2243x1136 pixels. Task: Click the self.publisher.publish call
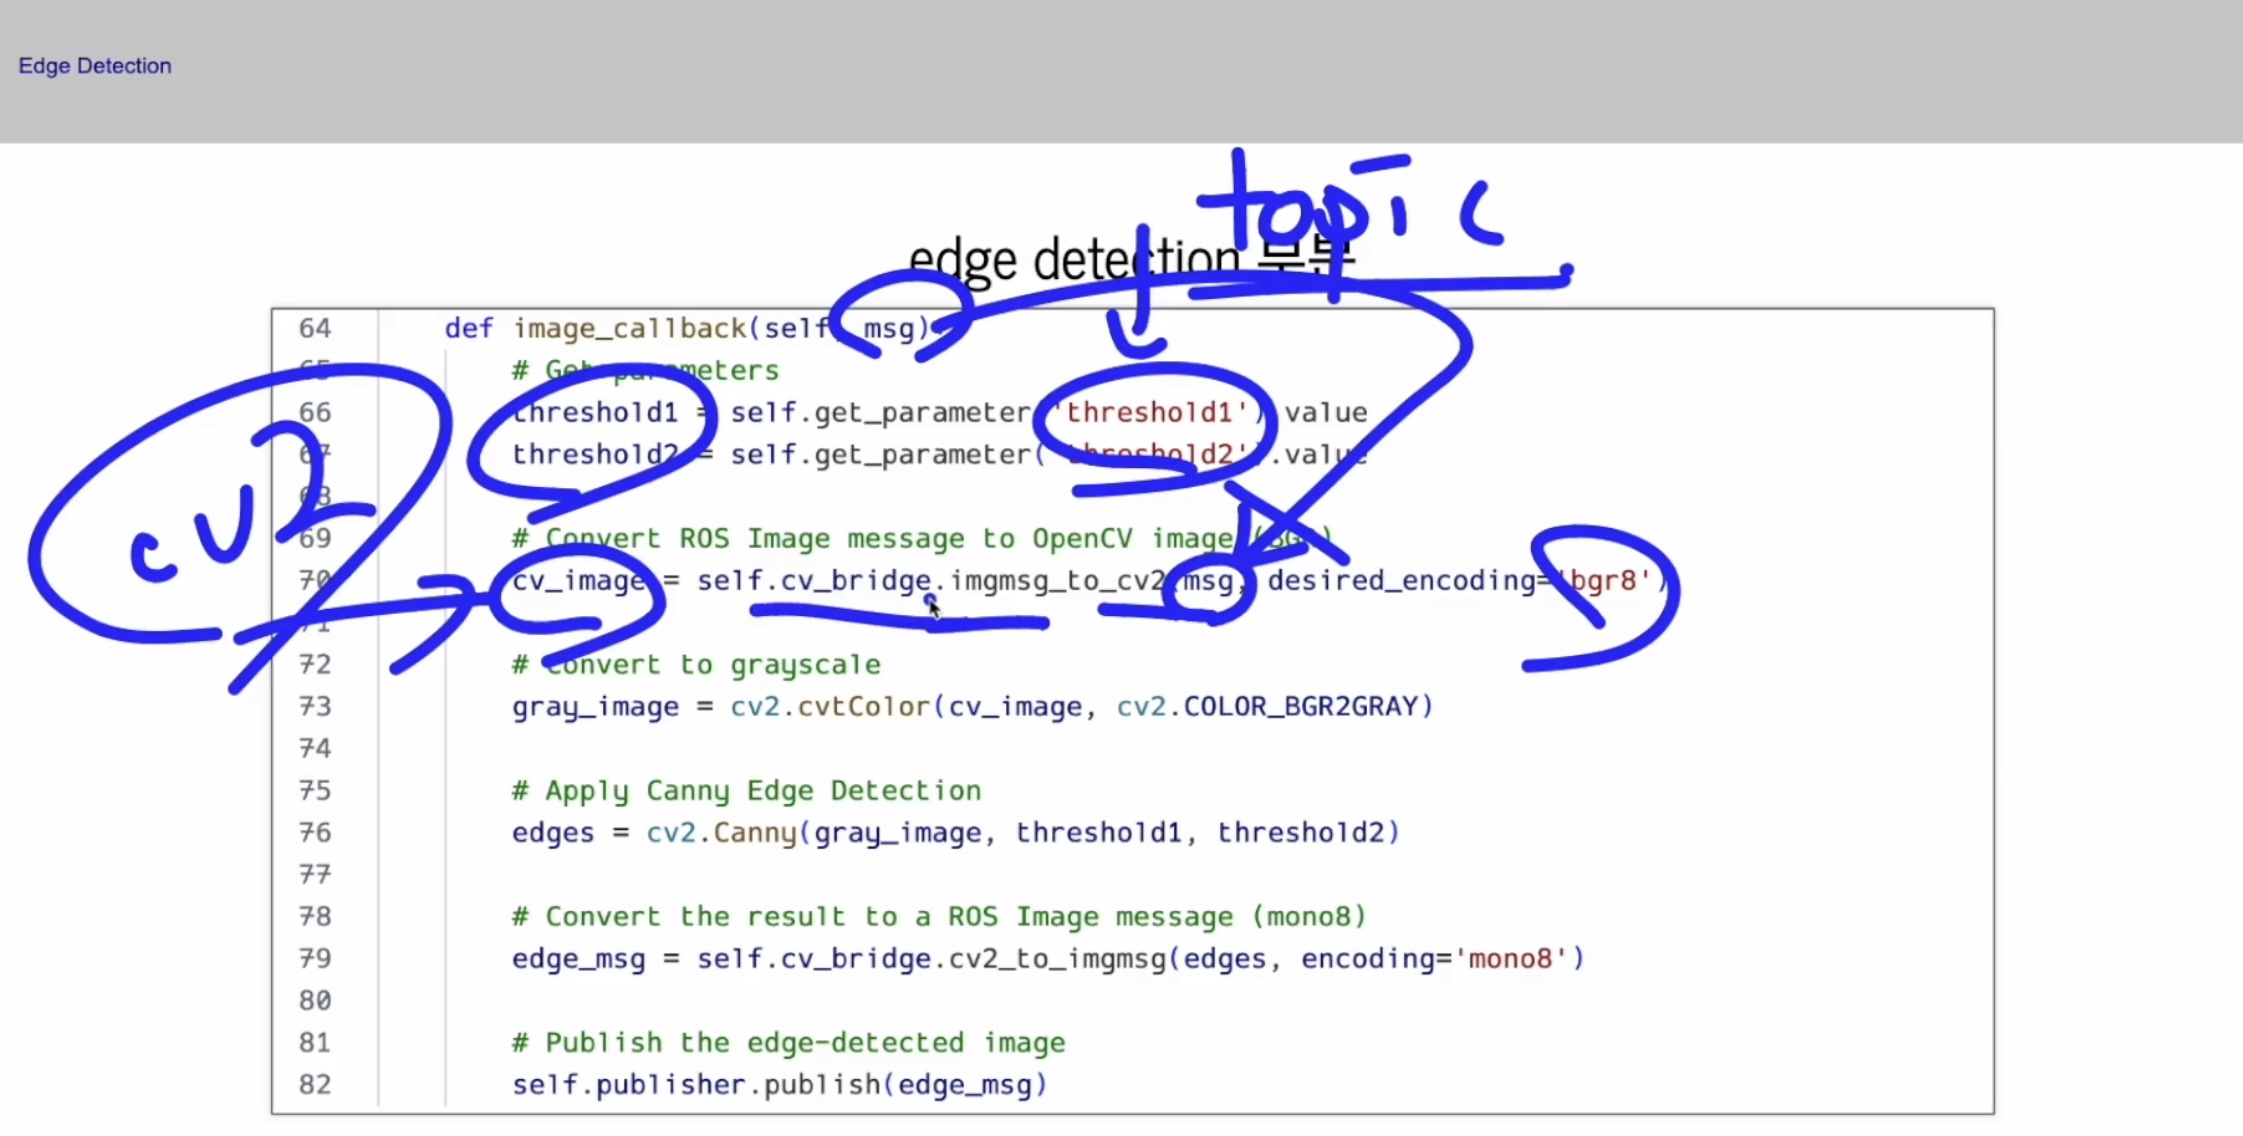coord(695,1085)
